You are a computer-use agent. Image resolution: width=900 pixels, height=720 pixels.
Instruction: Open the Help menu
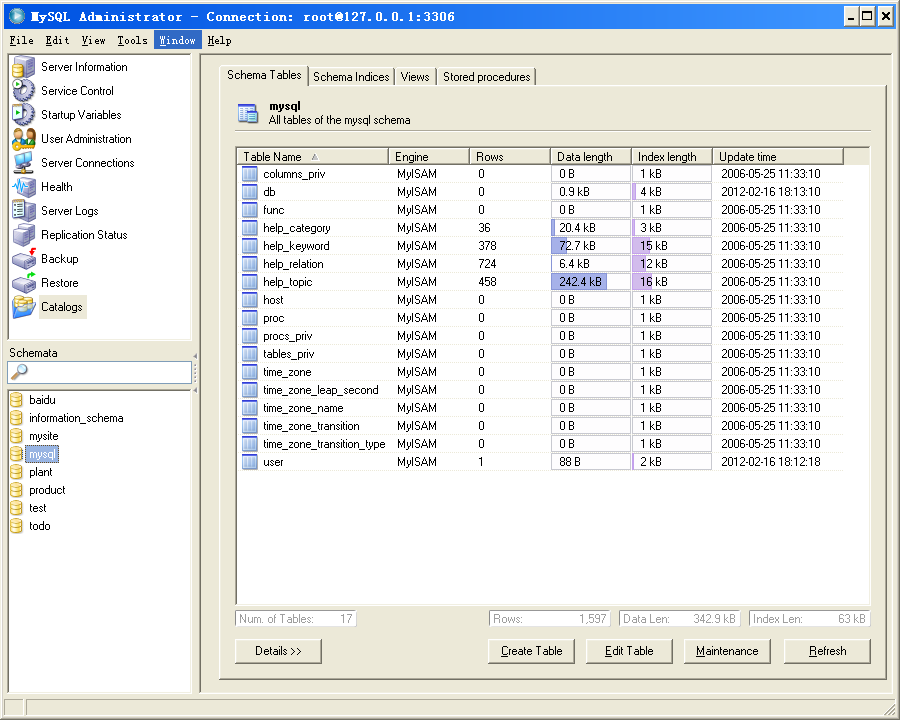pyautogui.click(x=219, y=40)
